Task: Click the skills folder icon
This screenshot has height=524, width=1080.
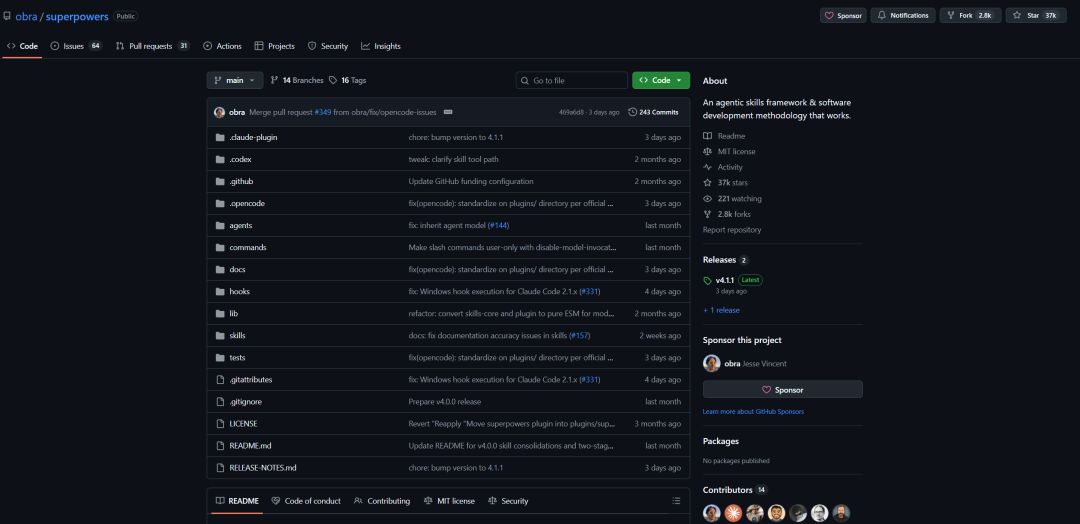Action: click(220, 335)
